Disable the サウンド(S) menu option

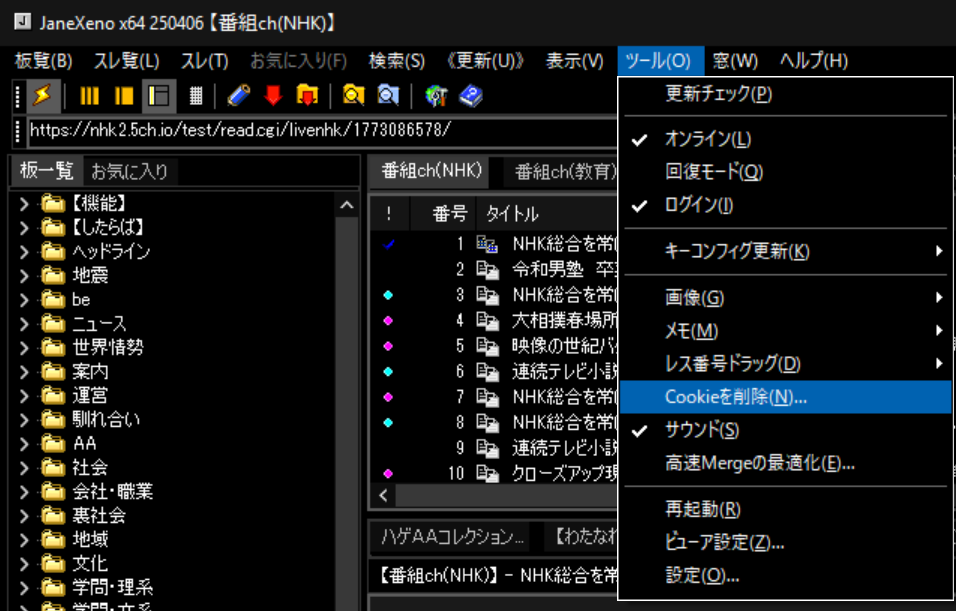click(x=702, y=430)
